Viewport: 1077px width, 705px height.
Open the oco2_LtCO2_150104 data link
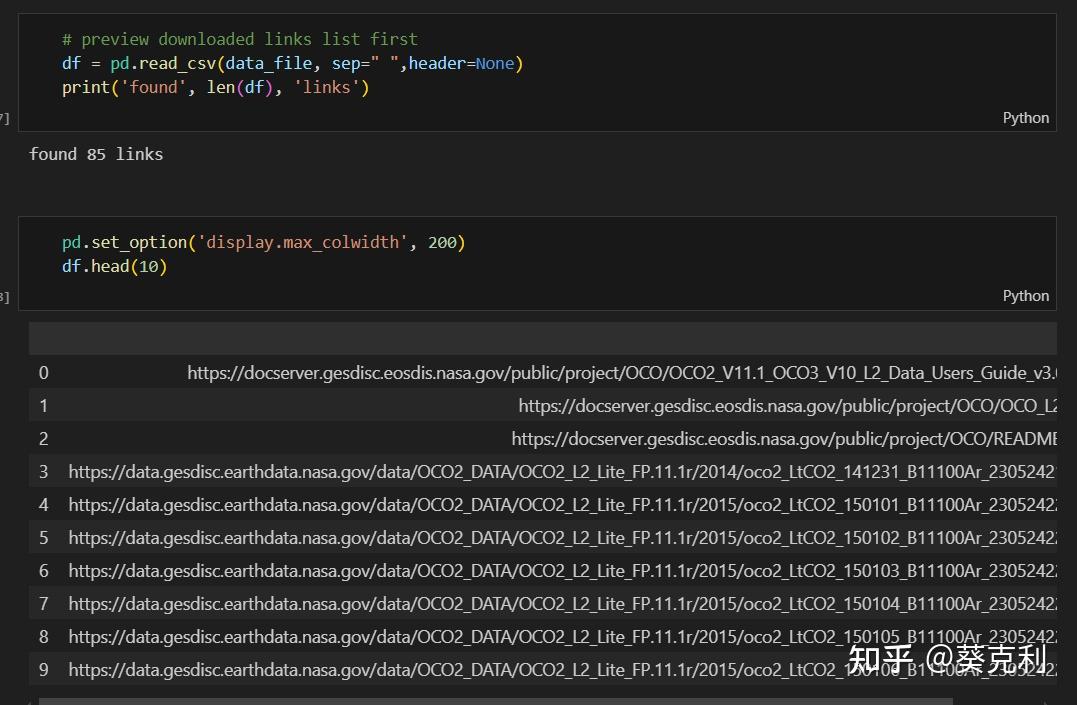coord(560,603)
